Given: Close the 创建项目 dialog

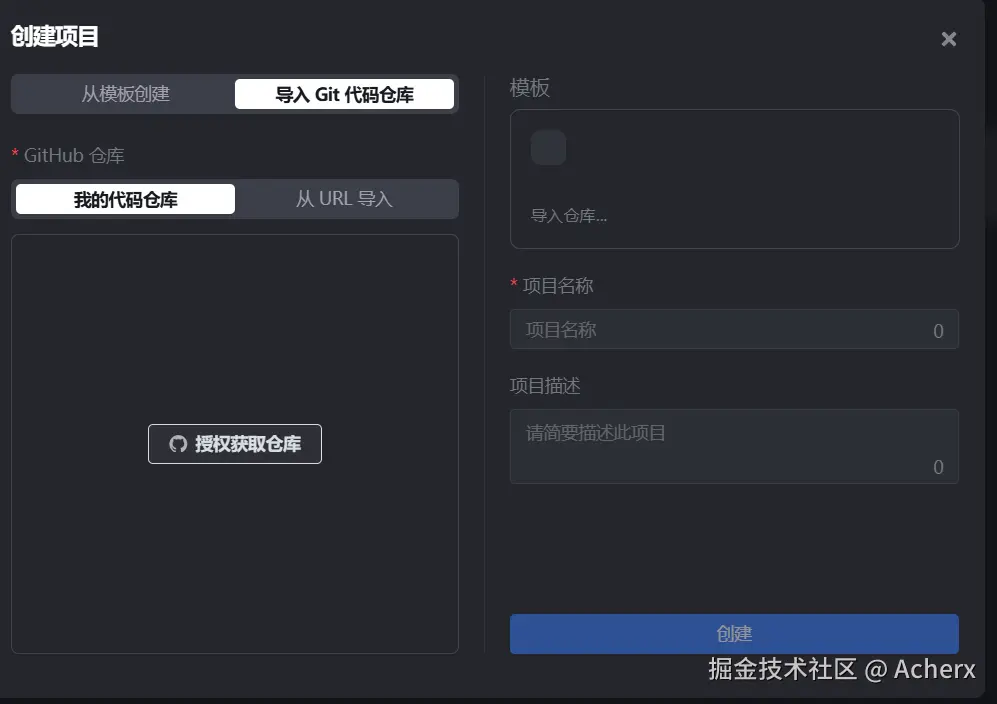Looking at the screenshot, I should click(x=949, y=39).
